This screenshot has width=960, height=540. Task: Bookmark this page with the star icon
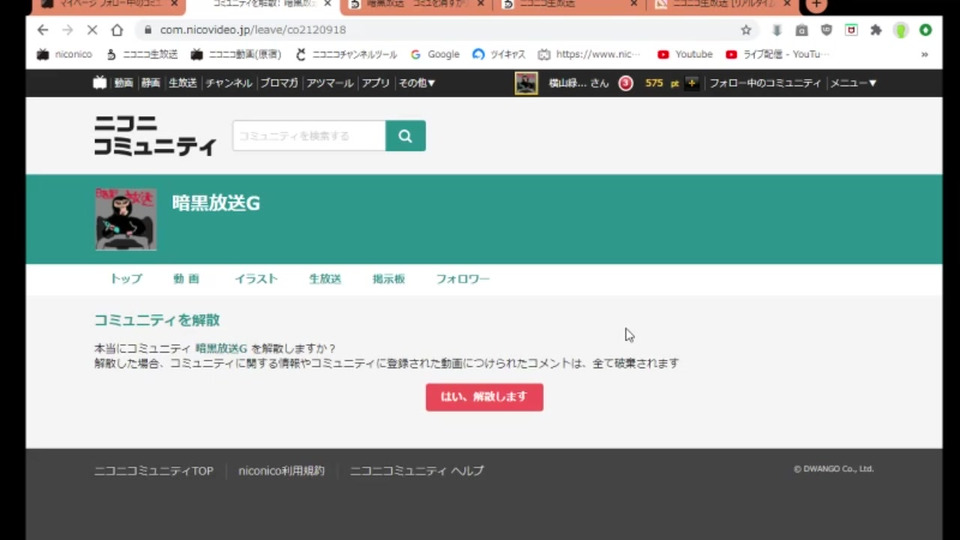point(746,30)
